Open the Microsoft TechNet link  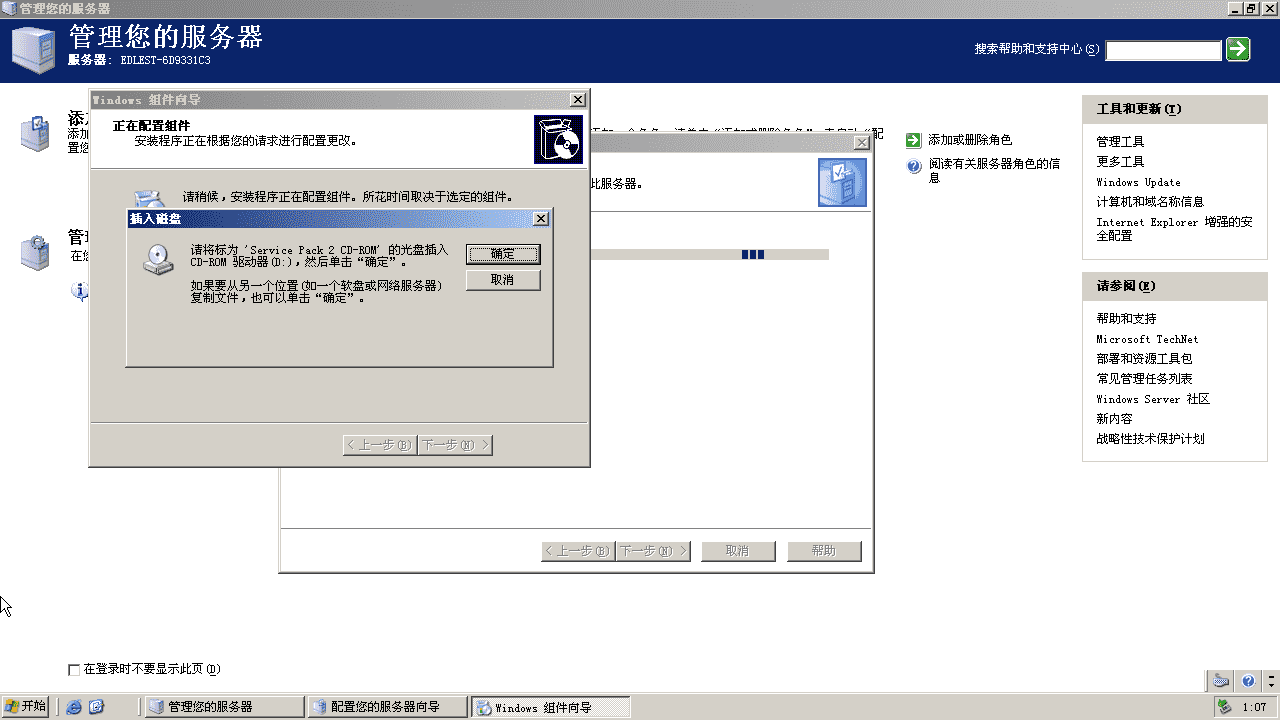click(1147, 339)
